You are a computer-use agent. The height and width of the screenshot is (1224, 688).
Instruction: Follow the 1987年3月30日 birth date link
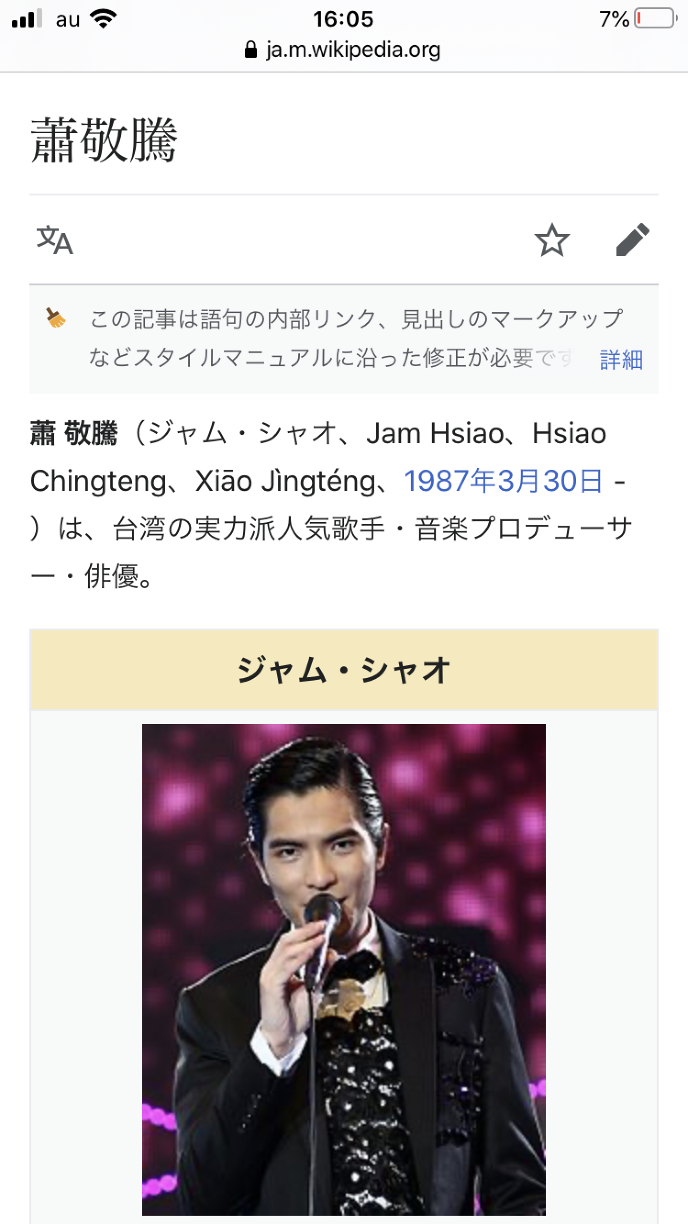[x=503, y=481]
